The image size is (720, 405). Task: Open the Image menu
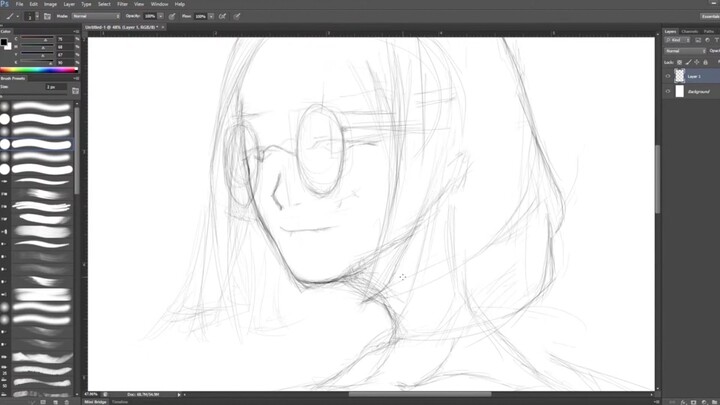click(x=50, y=4)
